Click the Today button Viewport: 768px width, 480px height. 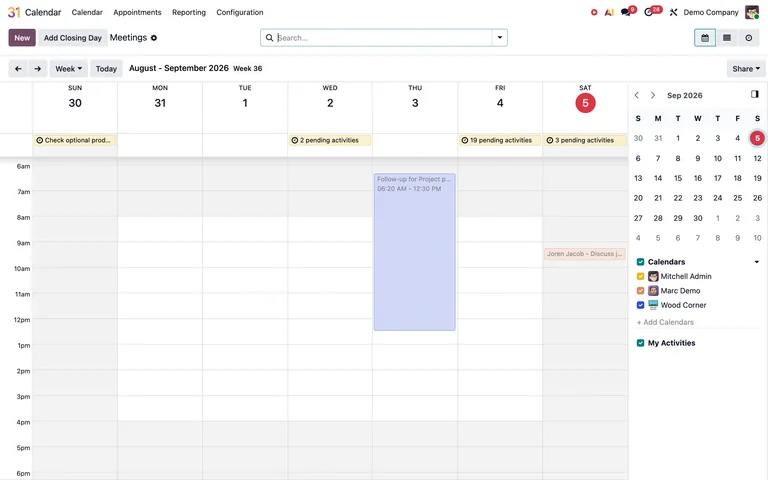[x=106, y=69]
